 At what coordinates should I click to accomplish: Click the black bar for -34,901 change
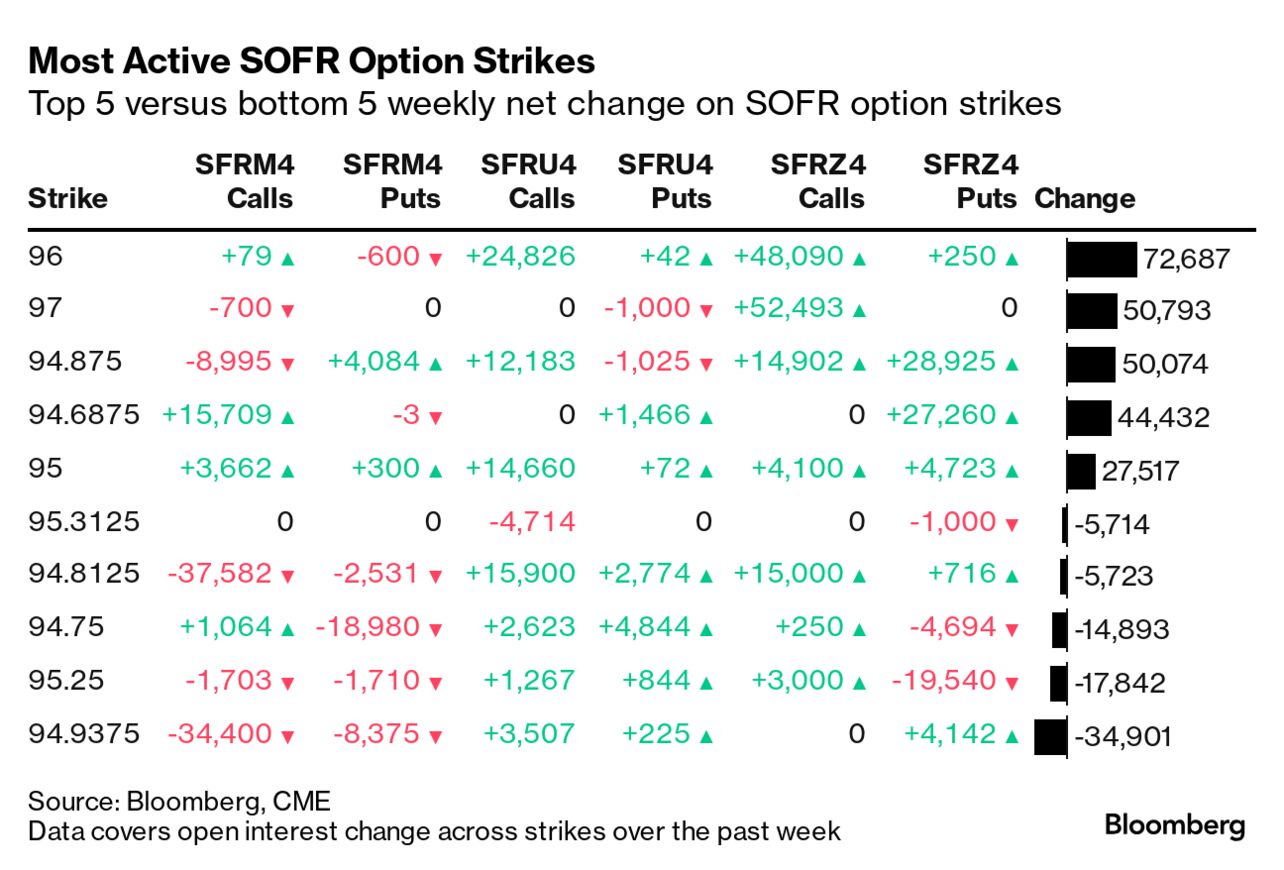1050,737
